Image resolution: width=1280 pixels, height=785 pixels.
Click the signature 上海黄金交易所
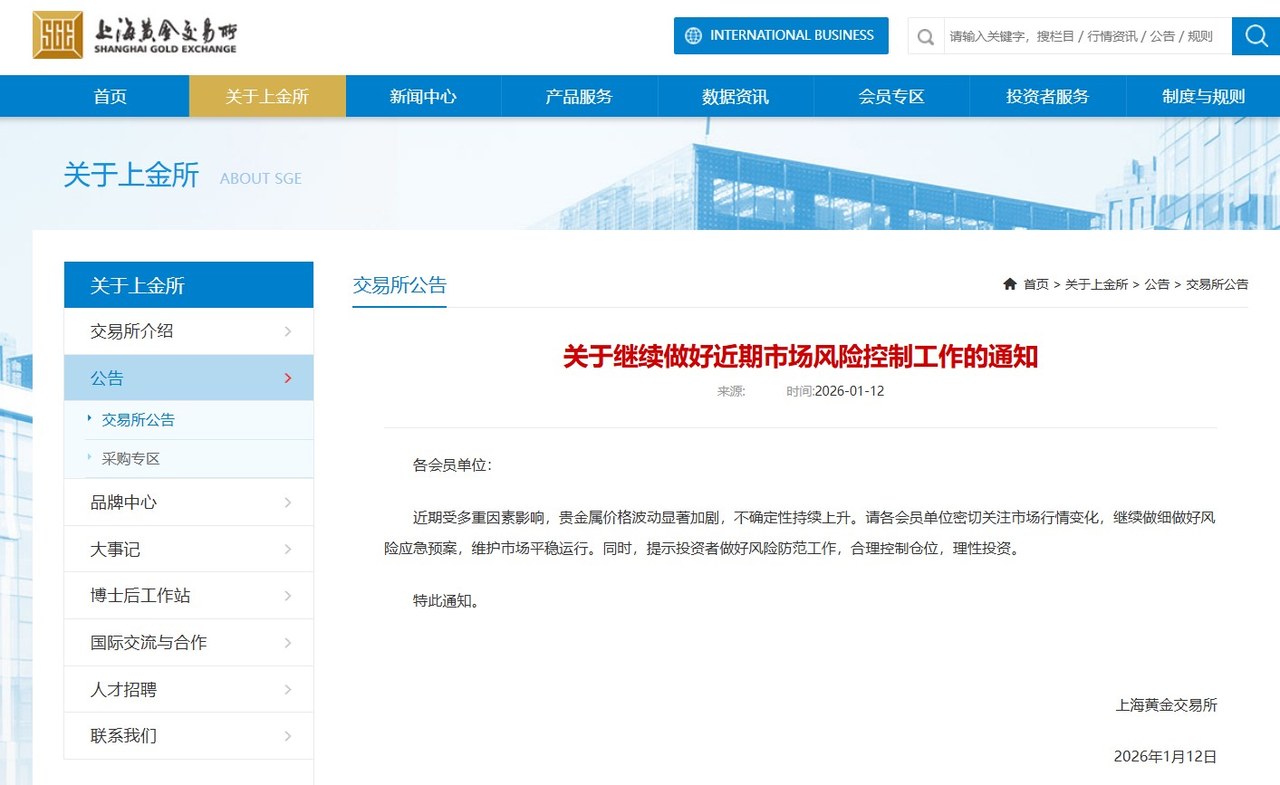[x=1166, y=705]
